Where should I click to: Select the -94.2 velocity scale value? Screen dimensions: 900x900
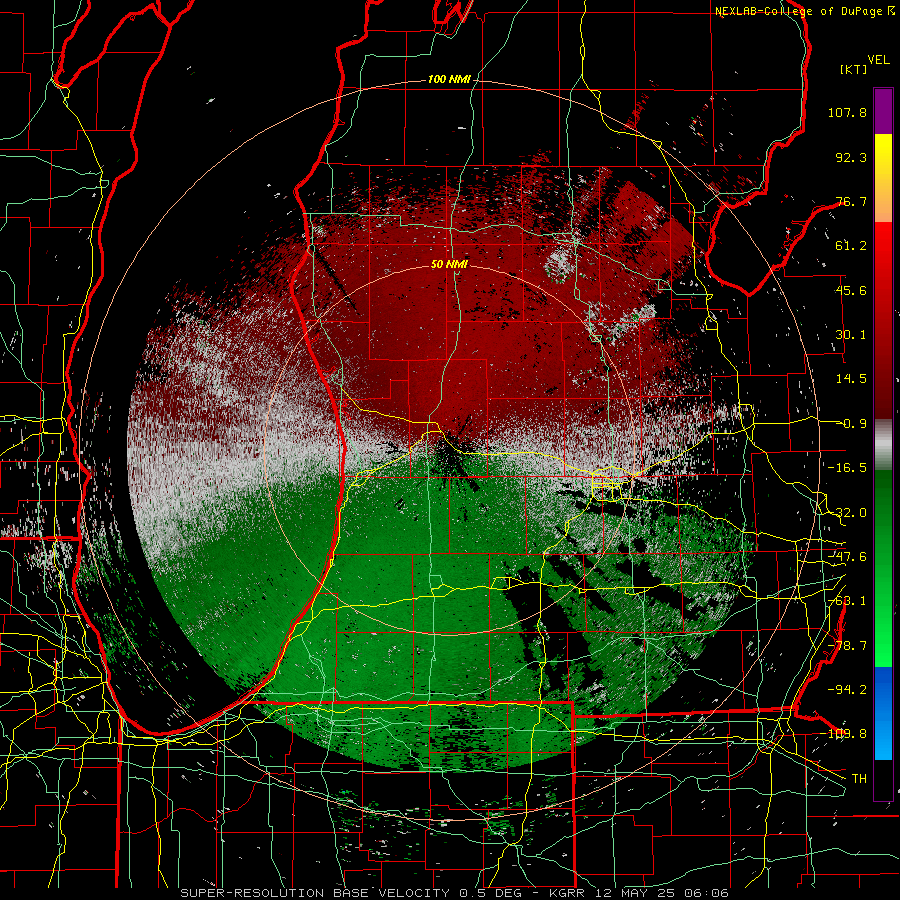pos(847,690)
